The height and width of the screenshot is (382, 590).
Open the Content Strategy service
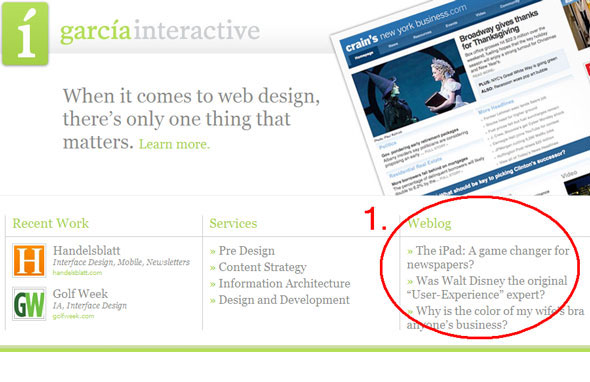coord(262,267)
